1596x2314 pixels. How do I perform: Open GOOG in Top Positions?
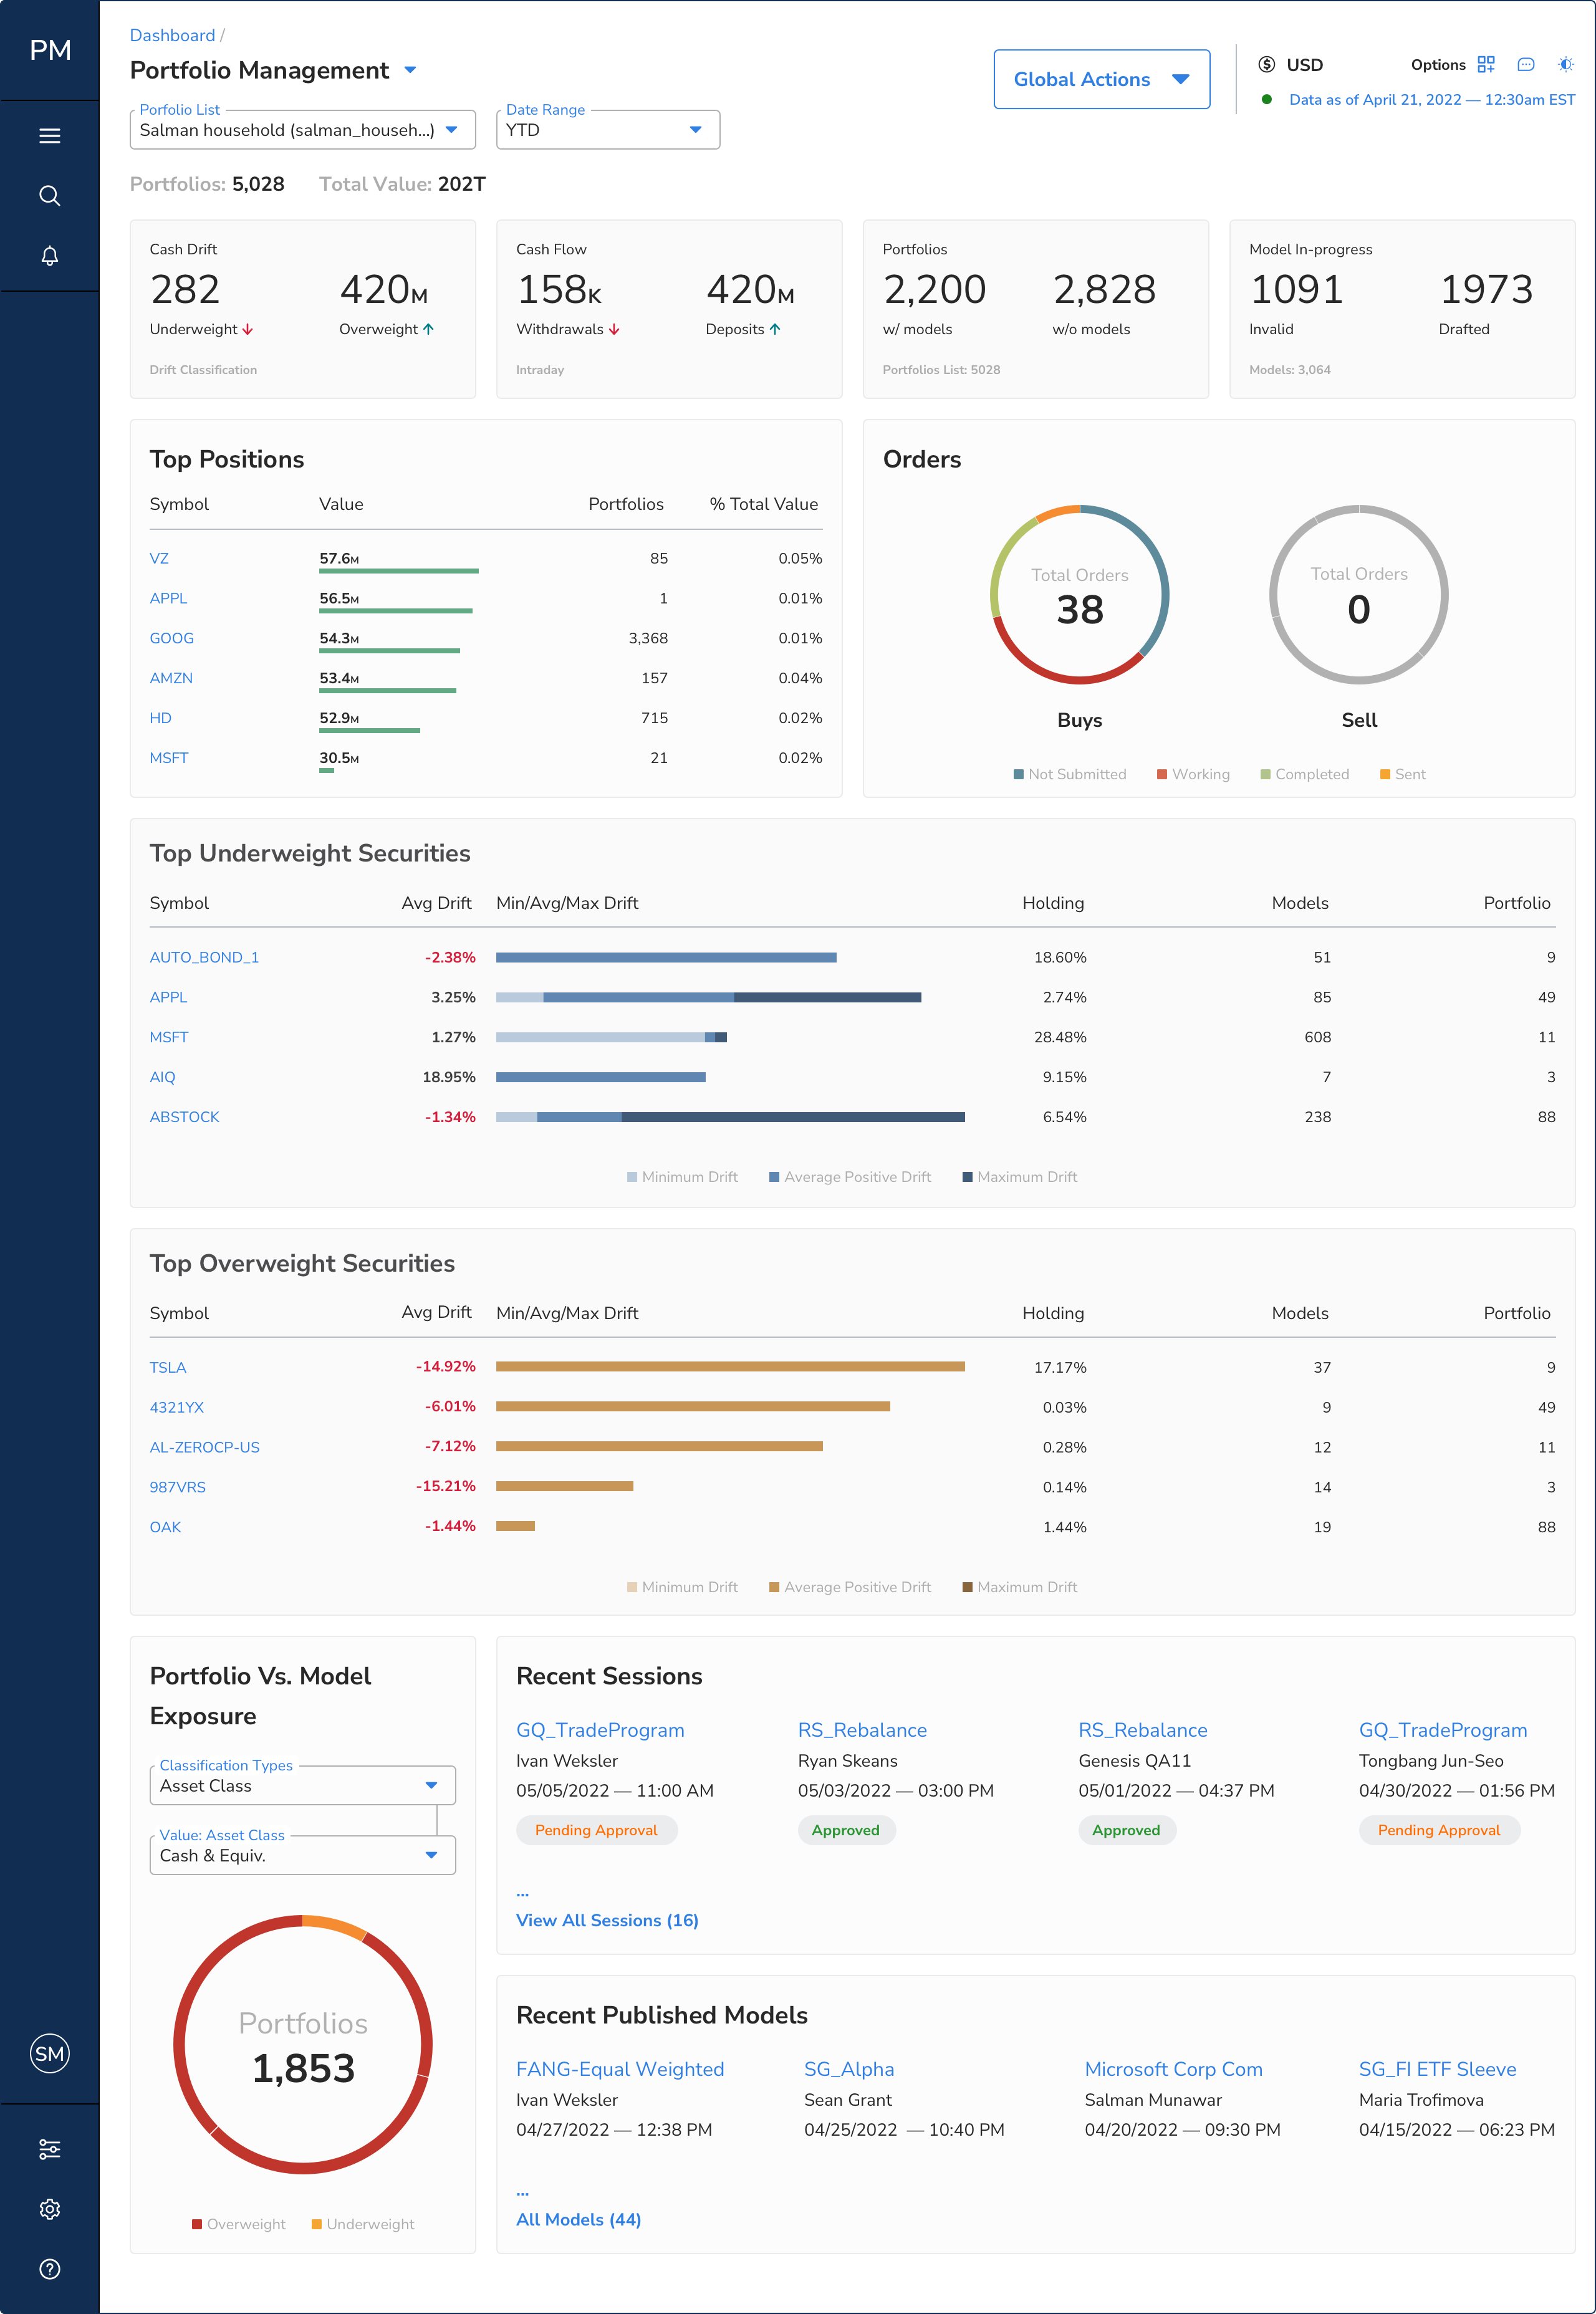tap(171, 638)
